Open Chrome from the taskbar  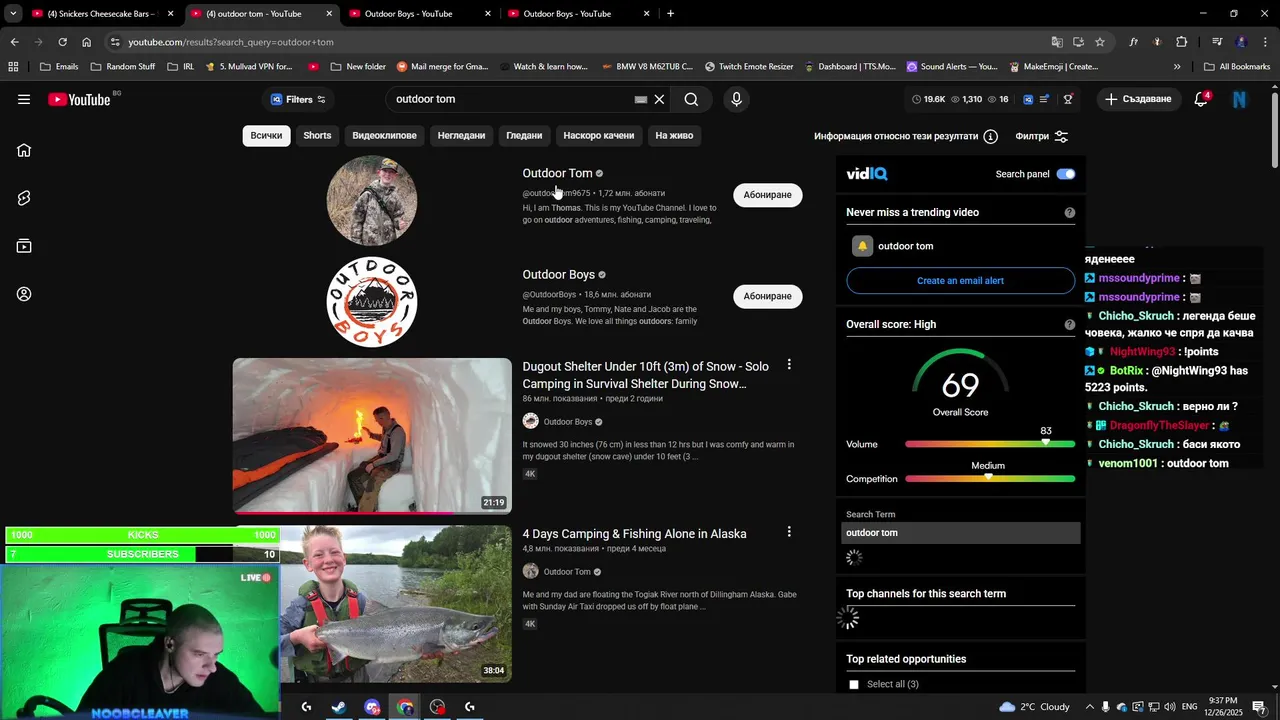[405, 707]
